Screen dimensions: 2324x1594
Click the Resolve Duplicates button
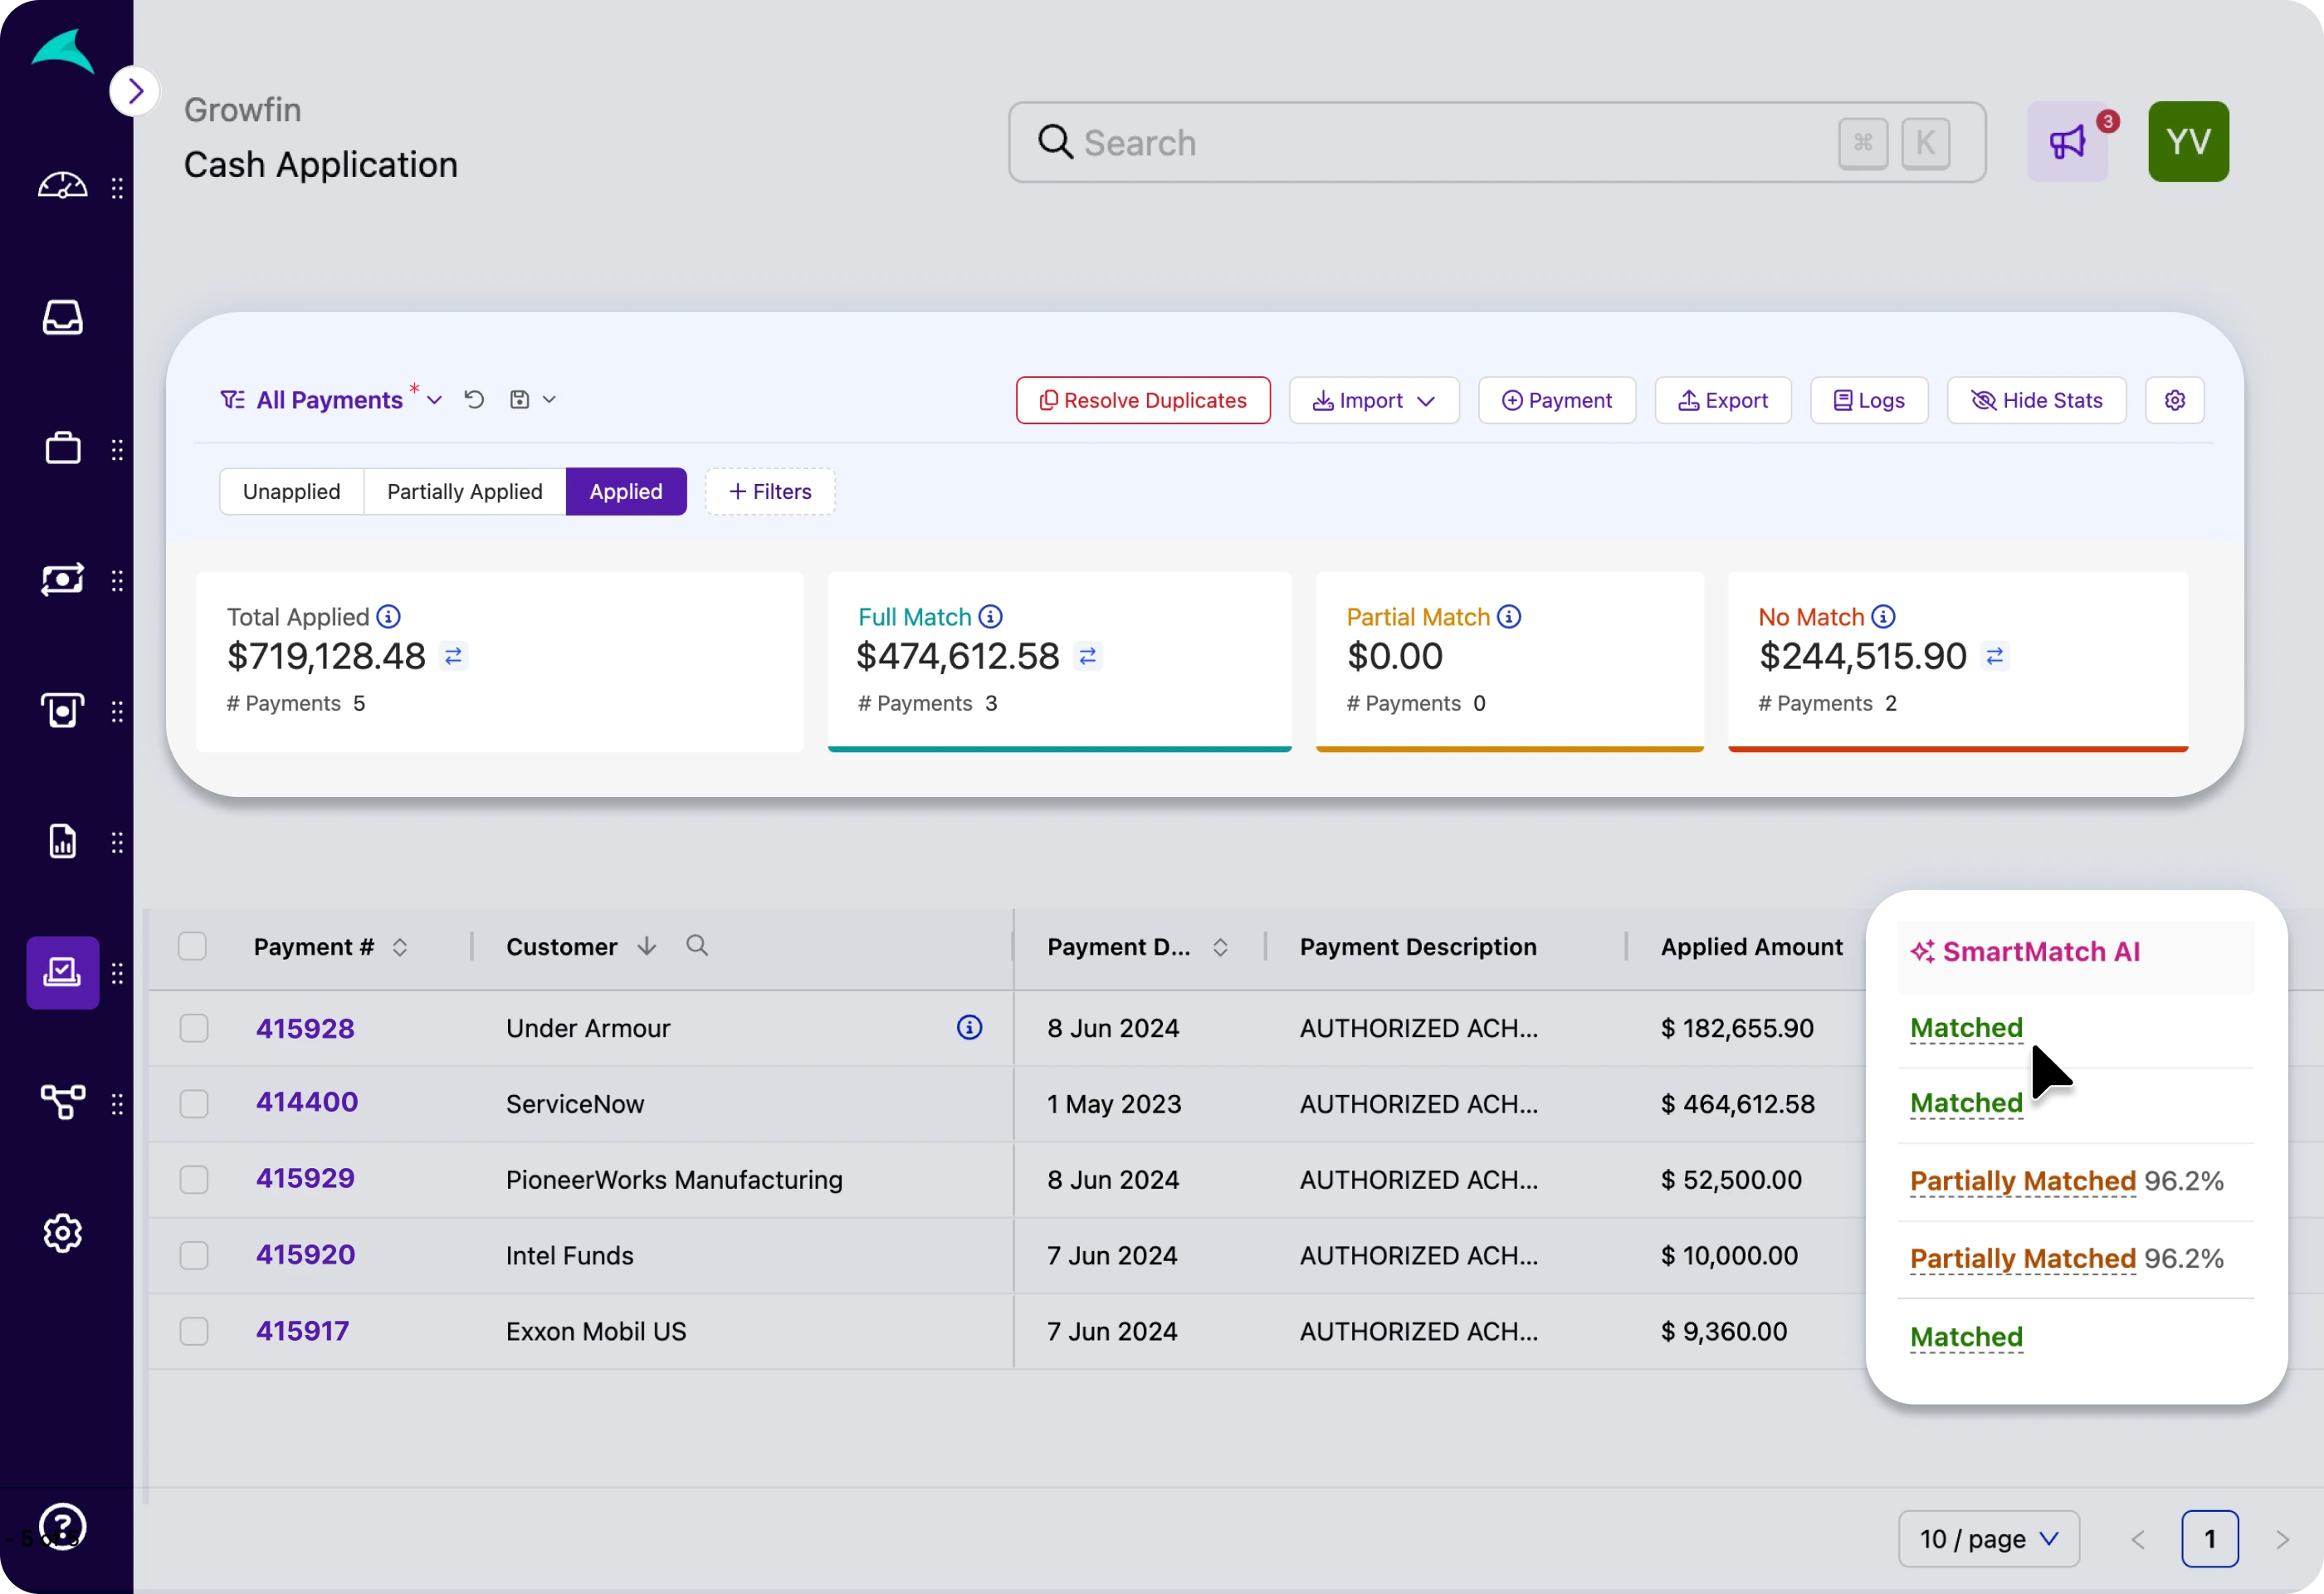(1142, 400)
